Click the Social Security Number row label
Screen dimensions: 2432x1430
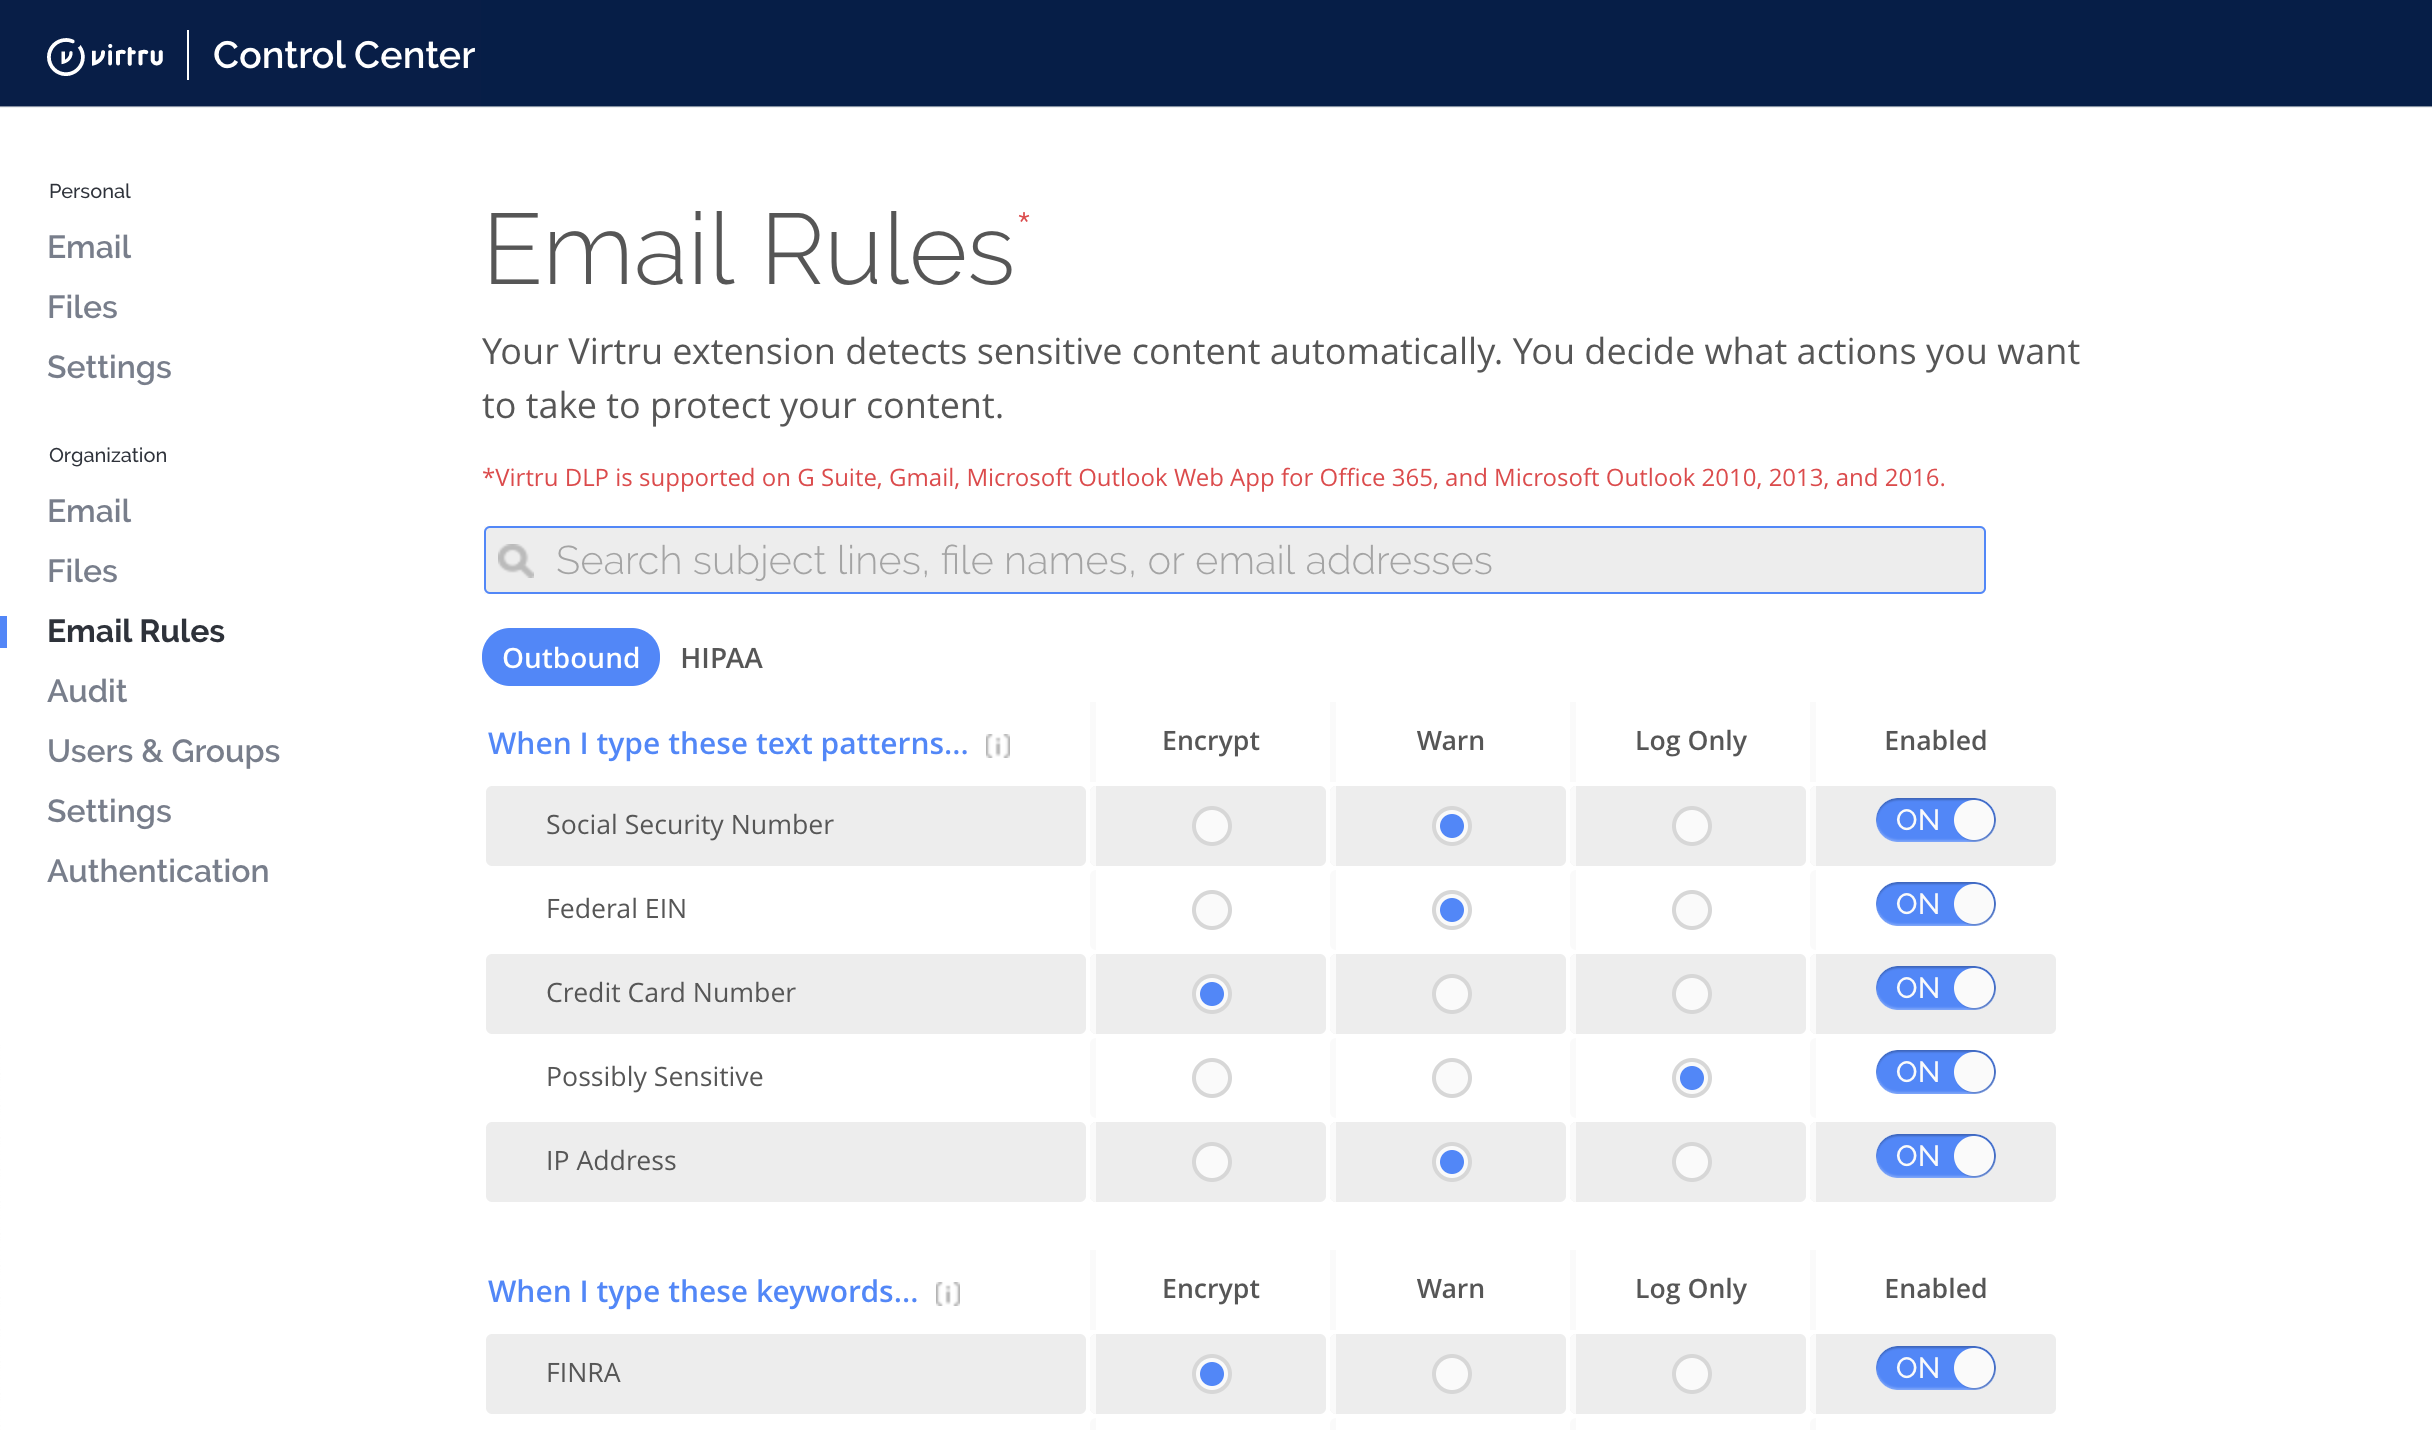(x=689, y=825)
